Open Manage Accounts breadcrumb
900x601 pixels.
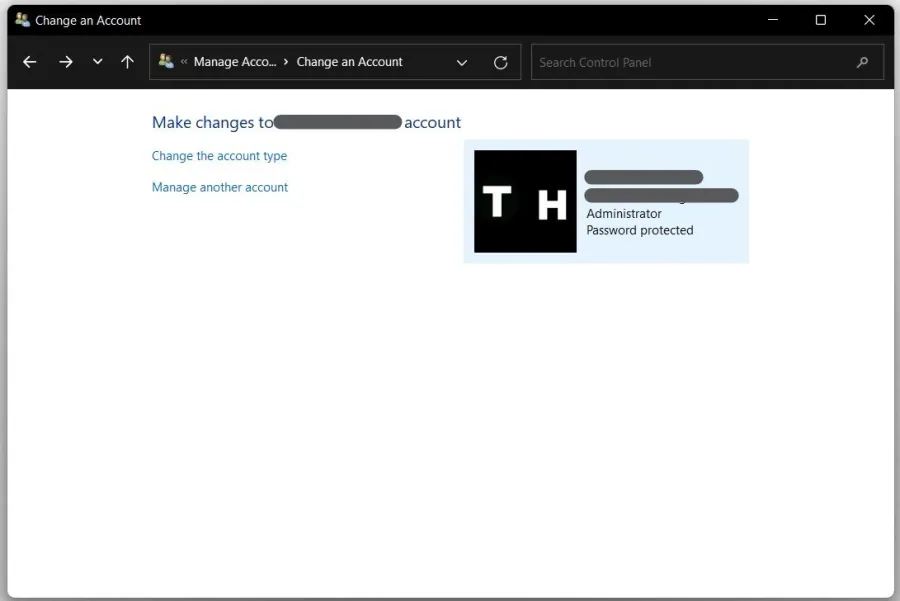[235, 62]
